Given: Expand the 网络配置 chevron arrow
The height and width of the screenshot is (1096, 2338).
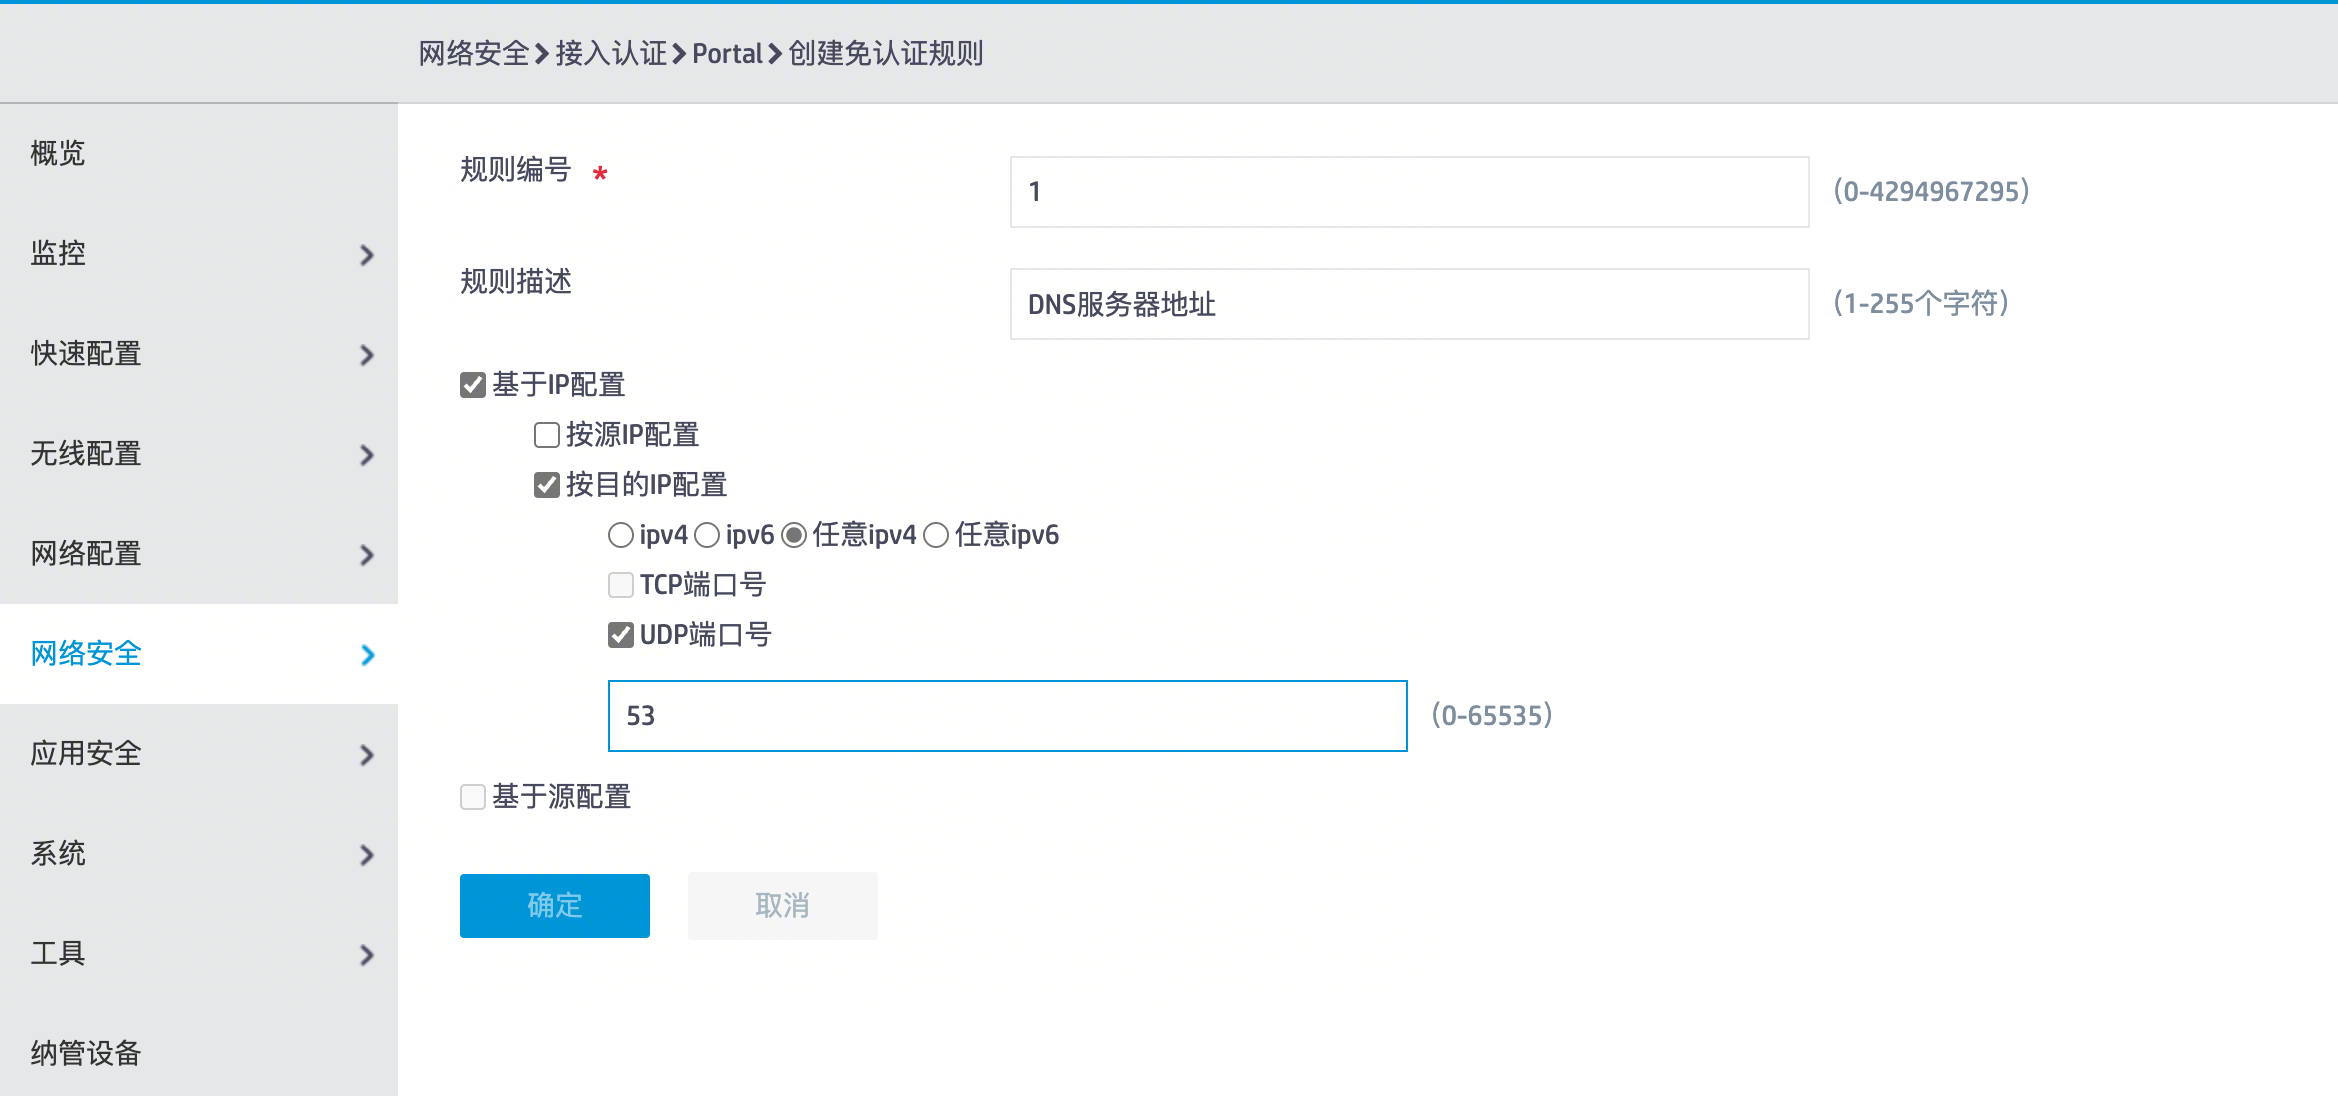Looking at the screenshot, I should point(367,555).
